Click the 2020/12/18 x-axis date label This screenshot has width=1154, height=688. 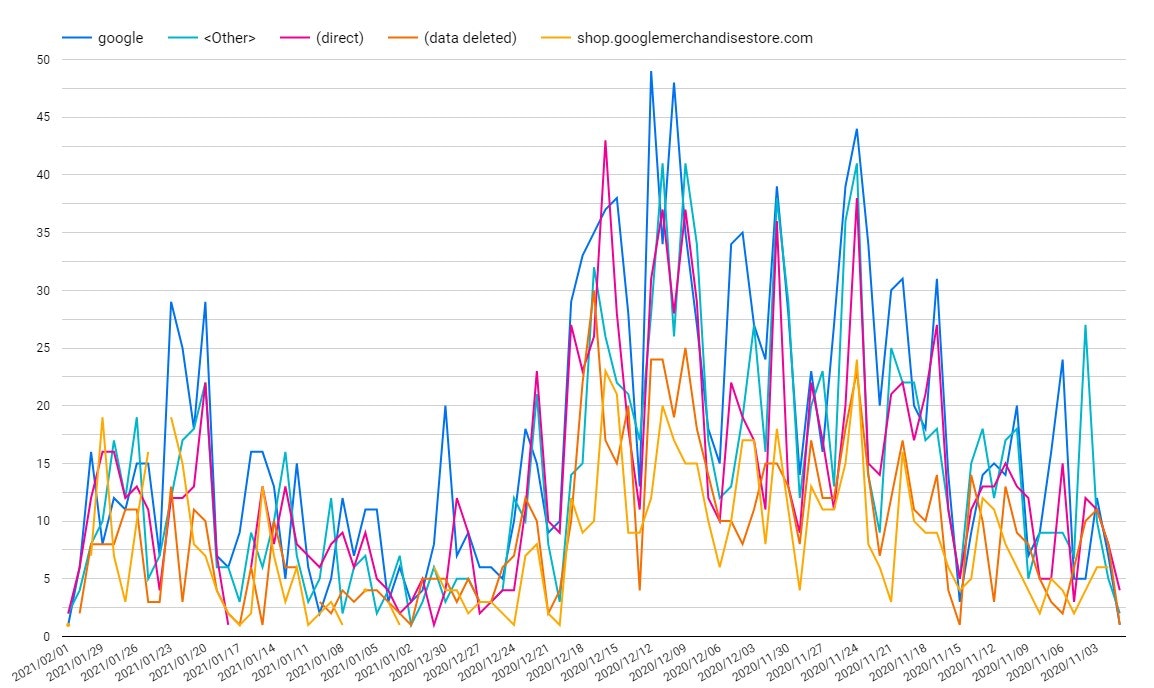556,662
